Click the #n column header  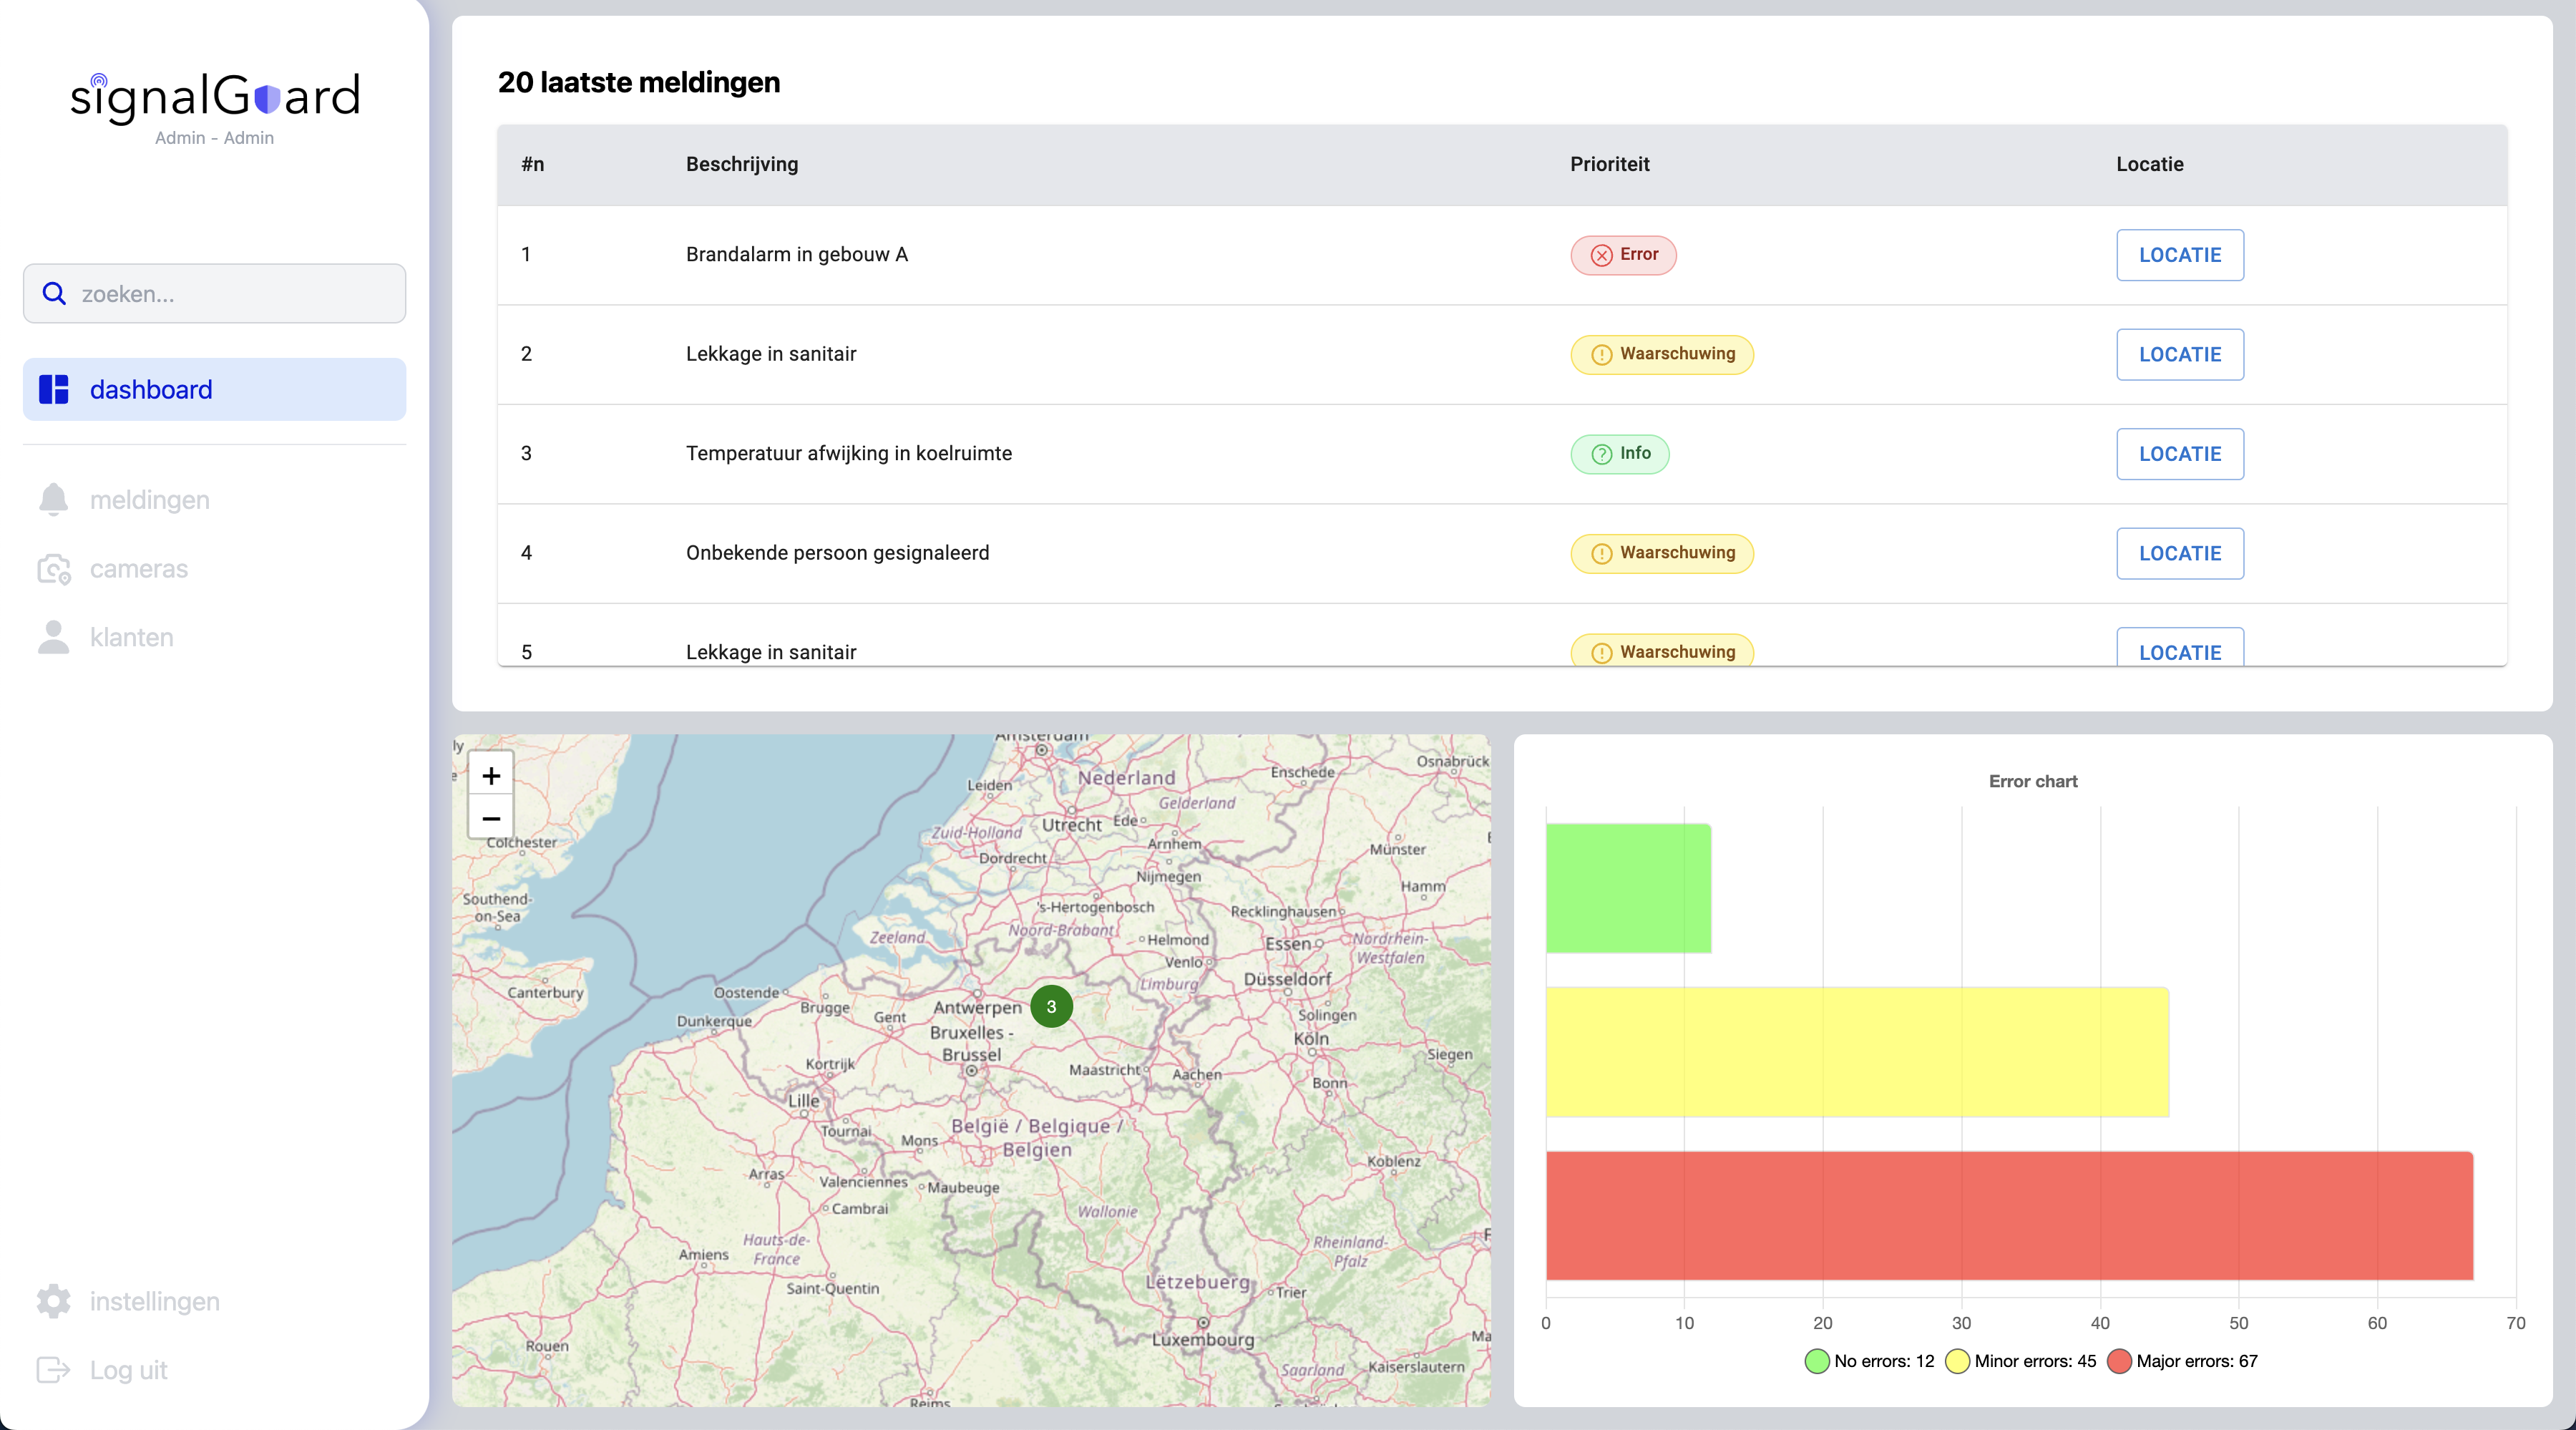(x=532, y=164)
